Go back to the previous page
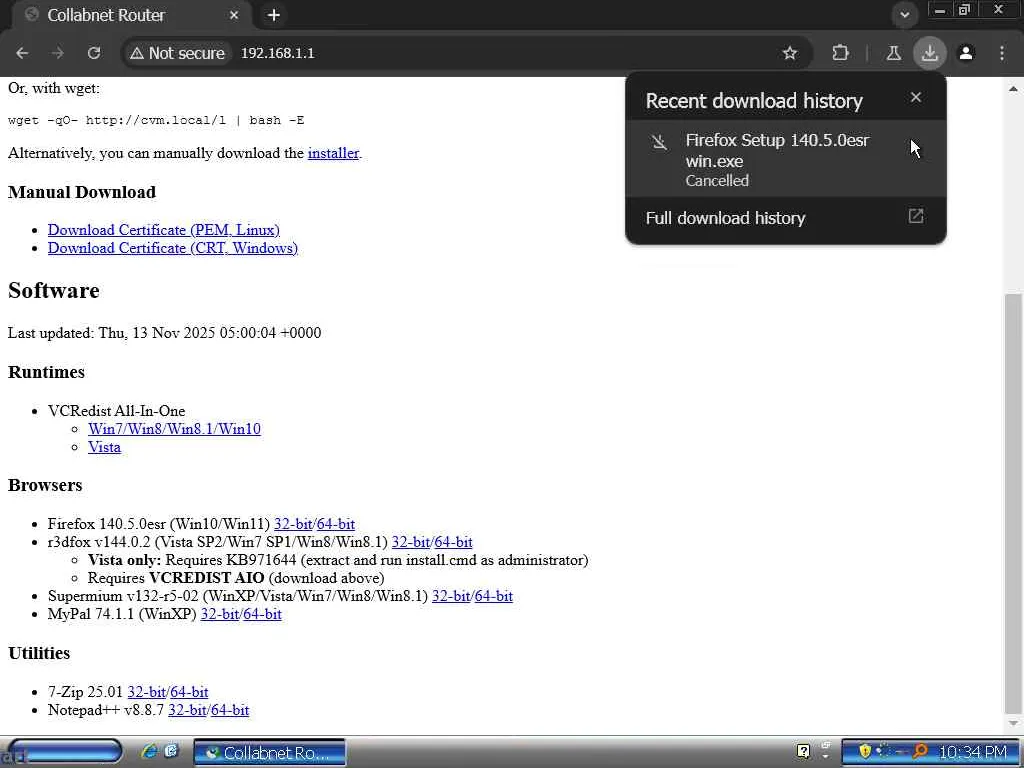Image resolution: width=1024 pixels, height=768 pixels. tap(22, 53)
